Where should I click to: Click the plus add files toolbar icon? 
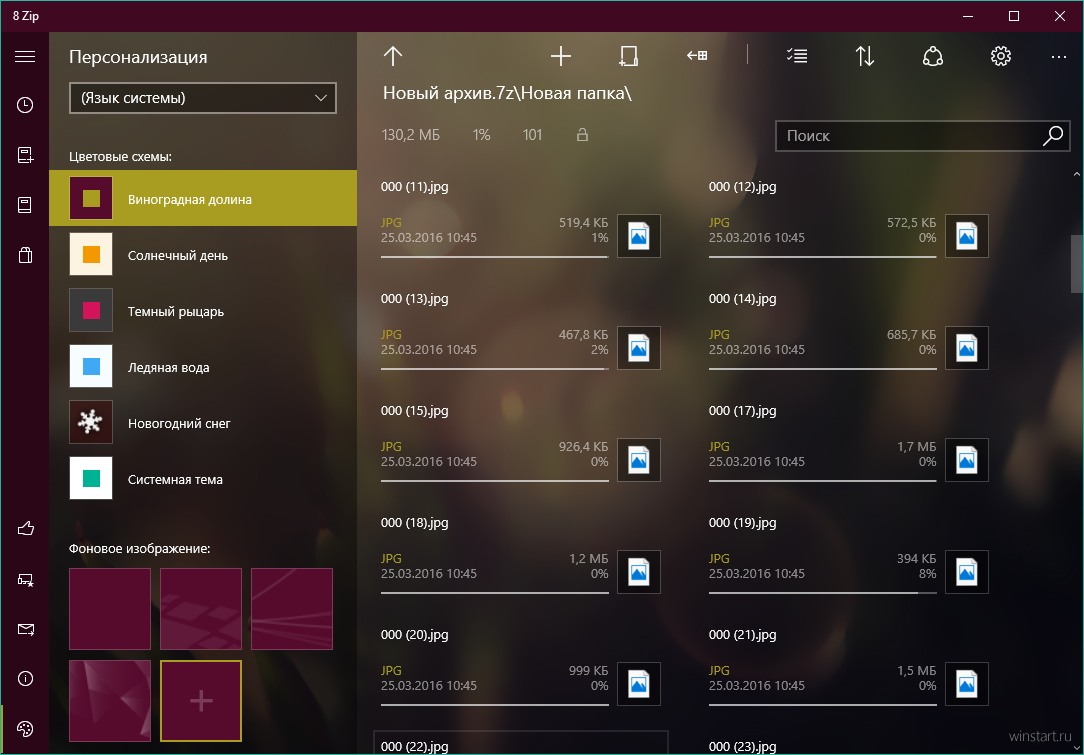[561, 56]
